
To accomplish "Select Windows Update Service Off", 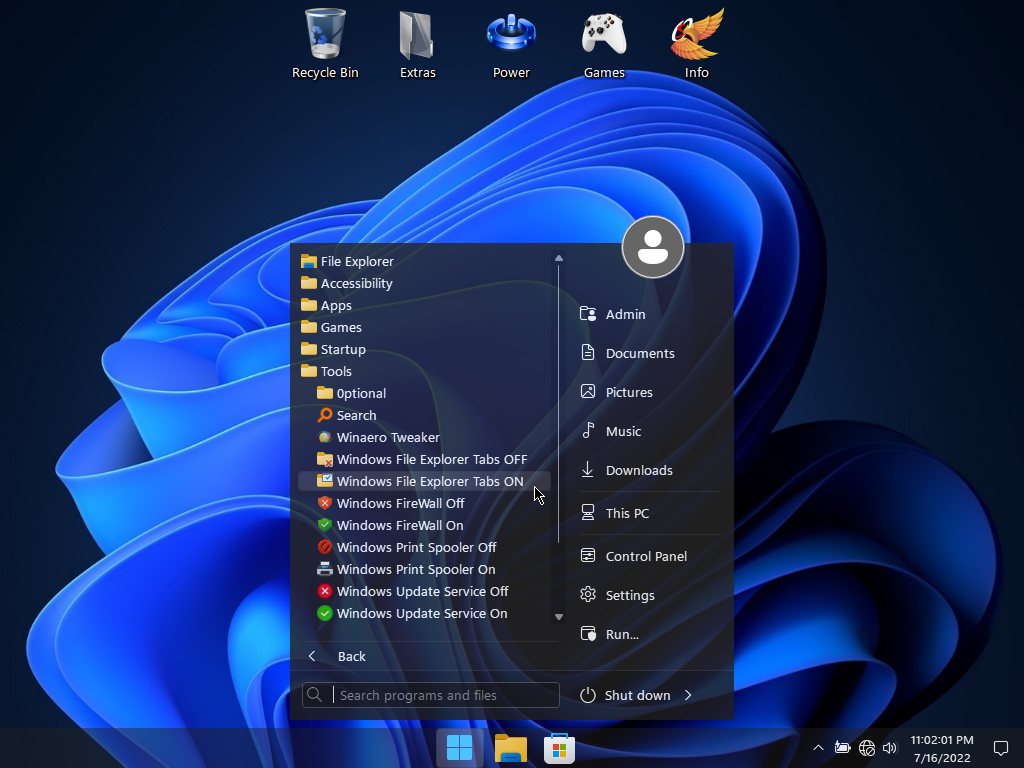I will 422,591.
